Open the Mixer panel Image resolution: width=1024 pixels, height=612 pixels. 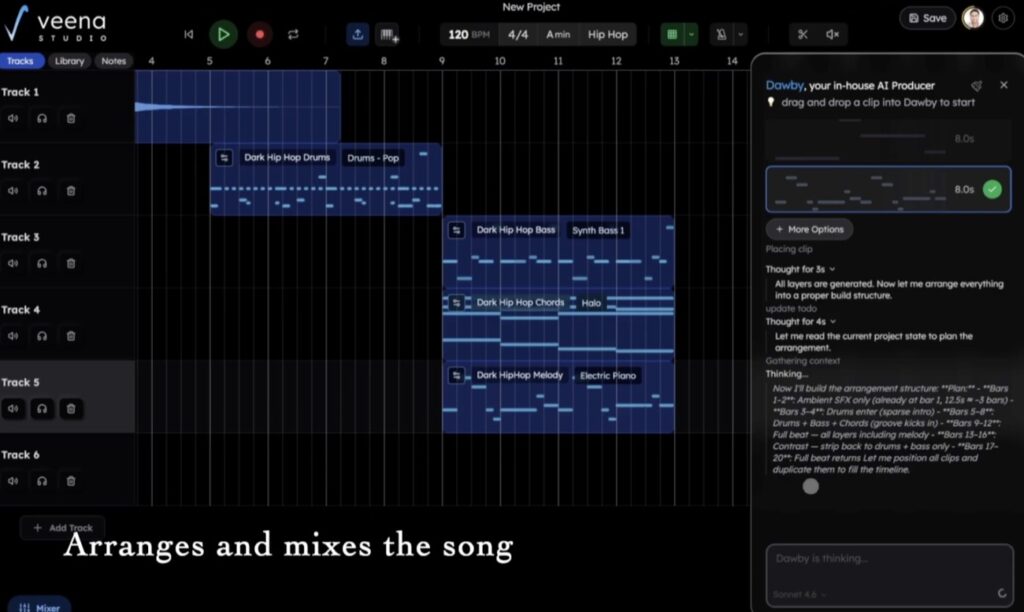(39, 606)
